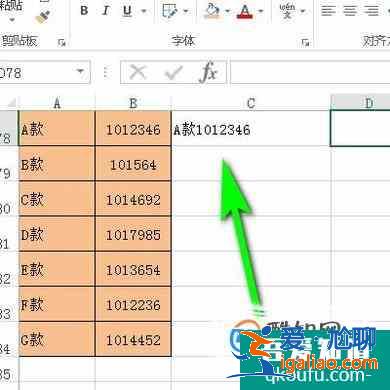This screenshot has height=390, width=390.
Task: Select cell with value 1014452
Action: [133, 339]
